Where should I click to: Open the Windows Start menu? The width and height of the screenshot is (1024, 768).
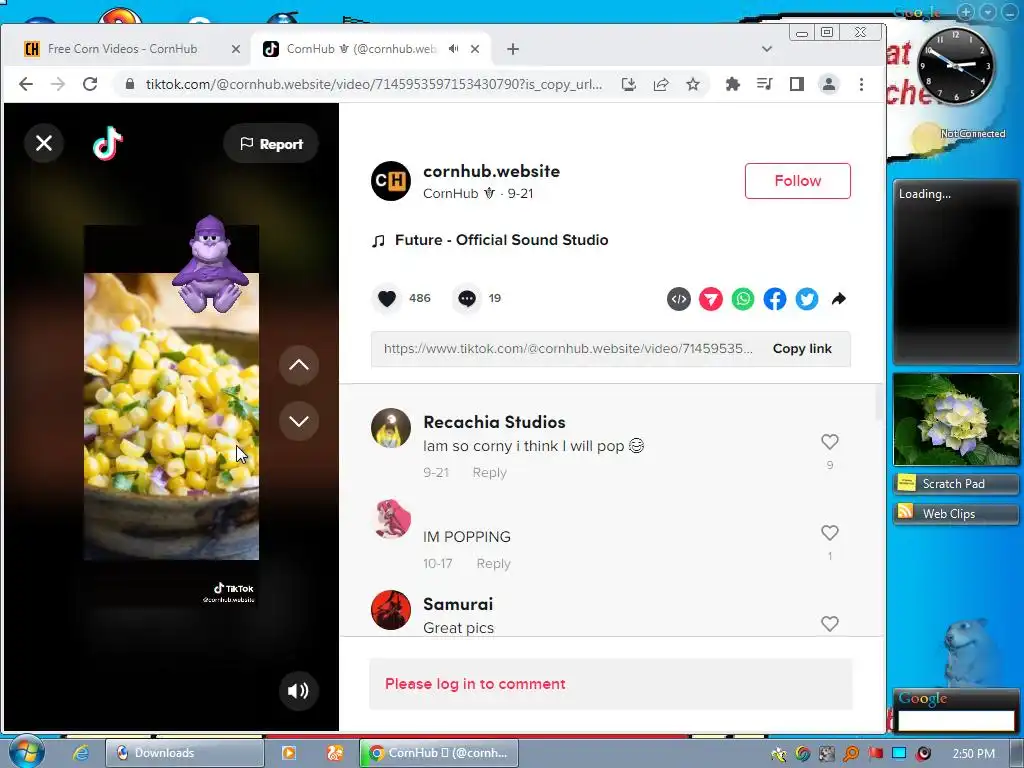point(26,752)
